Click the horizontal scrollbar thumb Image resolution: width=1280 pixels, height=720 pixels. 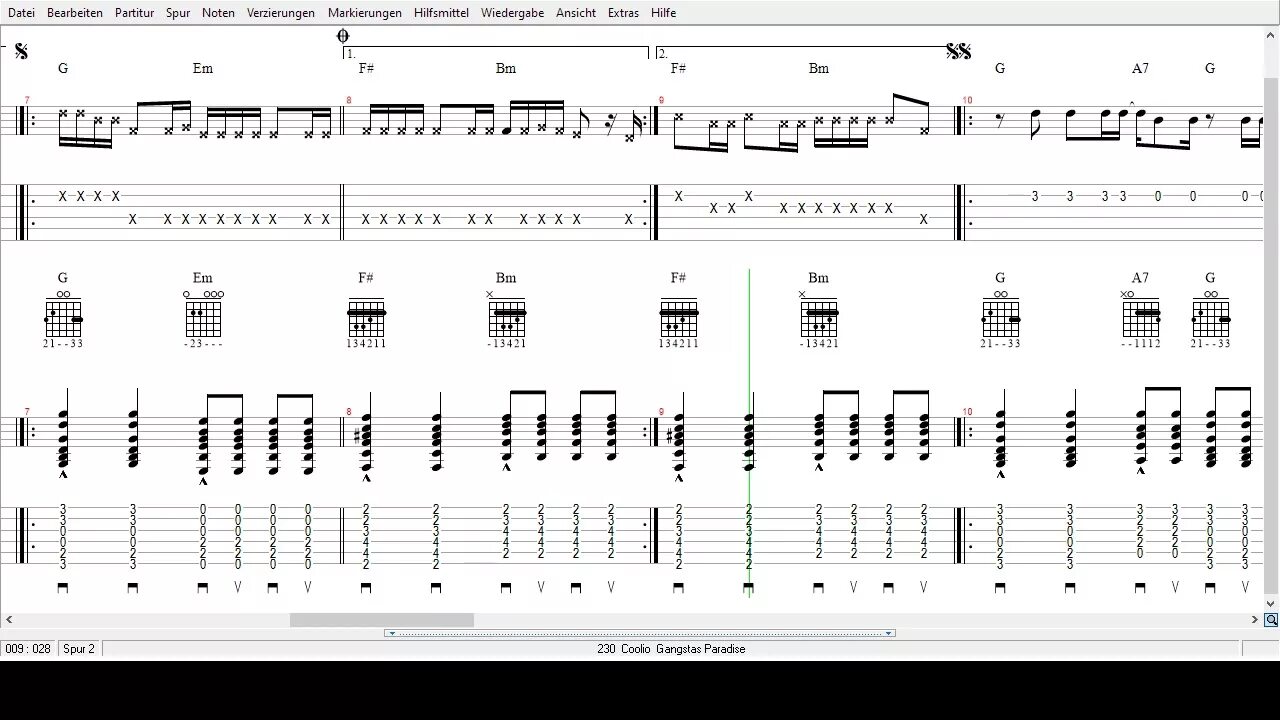(381, 620)
